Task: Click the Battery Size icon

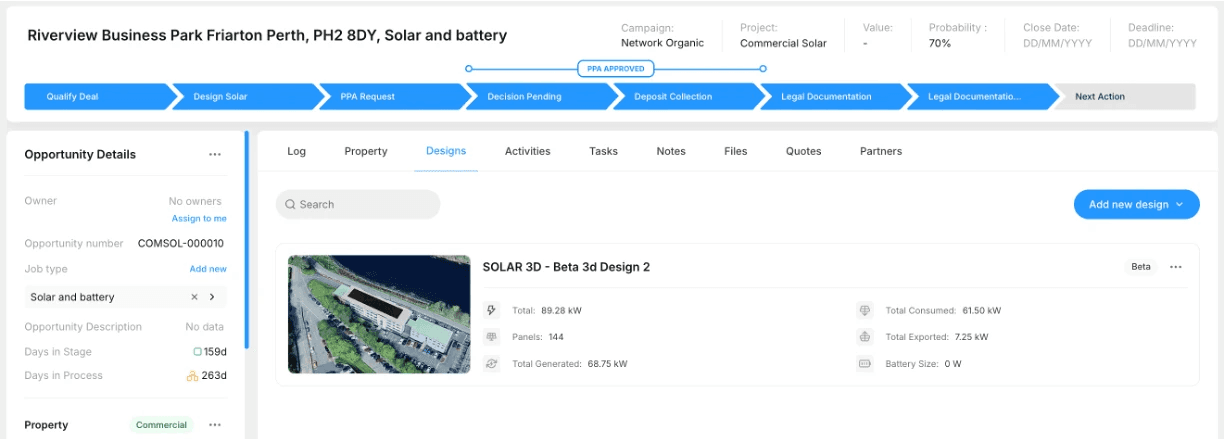Action: 865,364
